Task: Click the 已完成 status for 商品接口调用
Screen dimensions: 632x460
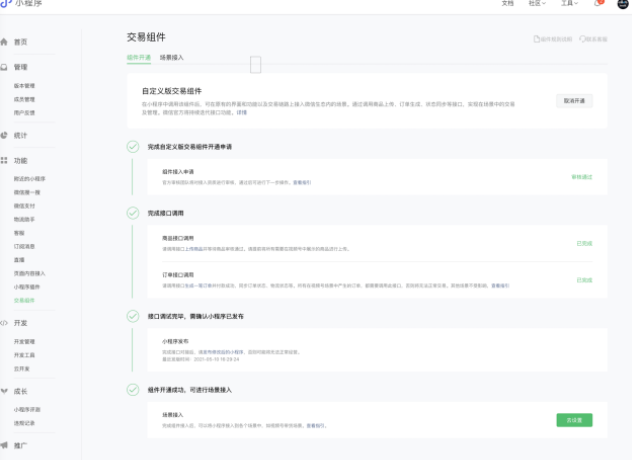Action: (x=584, y=244)
